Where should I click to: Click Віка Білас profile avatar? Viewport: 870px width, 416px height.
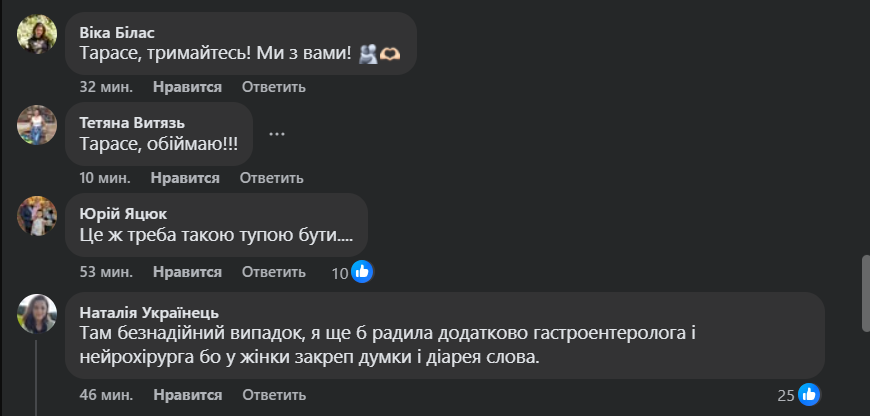tap(37, 33)
